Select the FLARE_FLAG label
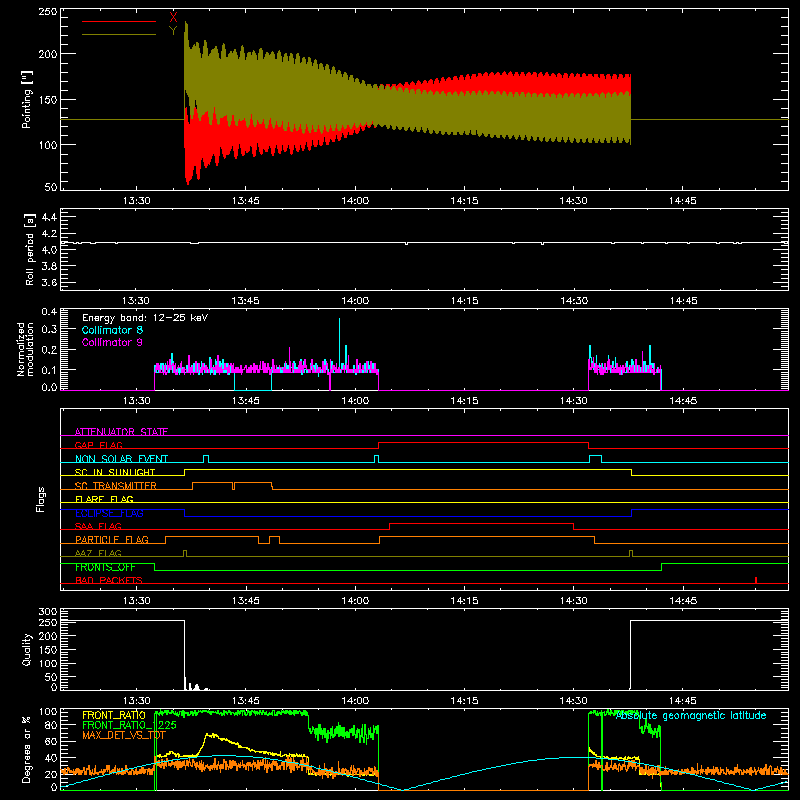The image size is (800, 800). pos(104,499)
